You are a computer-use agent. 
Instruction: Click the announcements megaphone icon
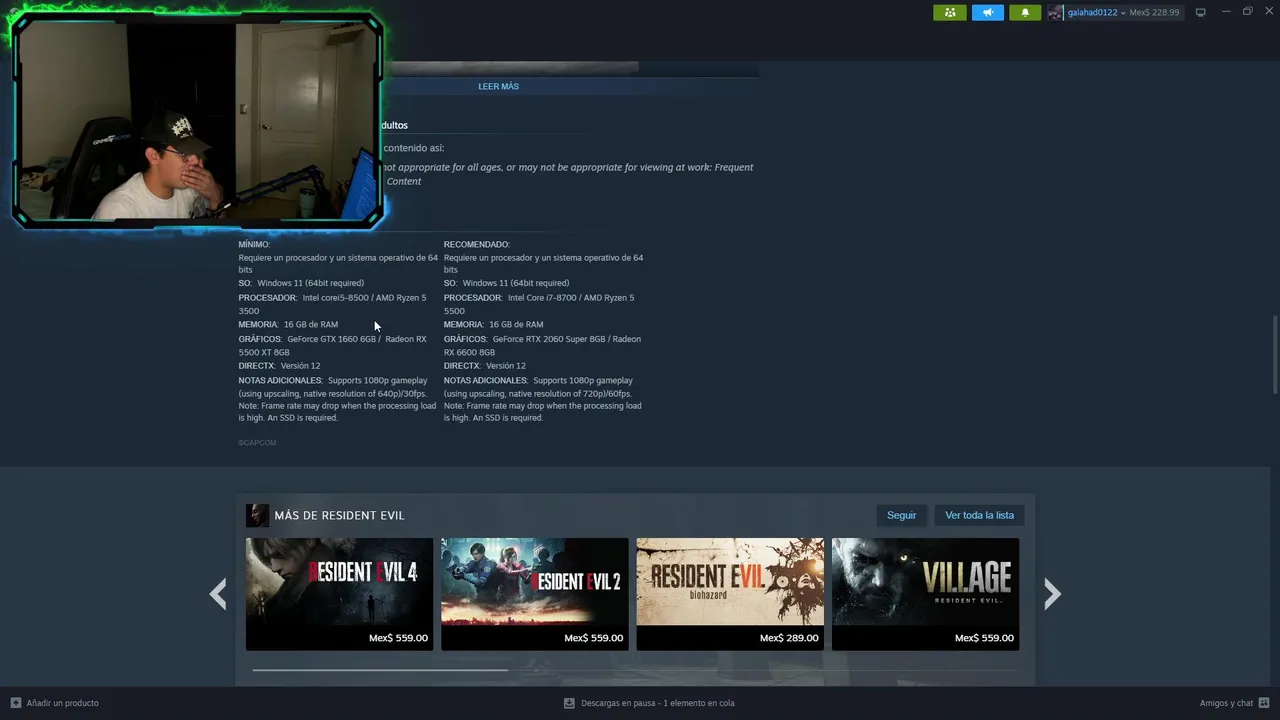tap(987, 12)
